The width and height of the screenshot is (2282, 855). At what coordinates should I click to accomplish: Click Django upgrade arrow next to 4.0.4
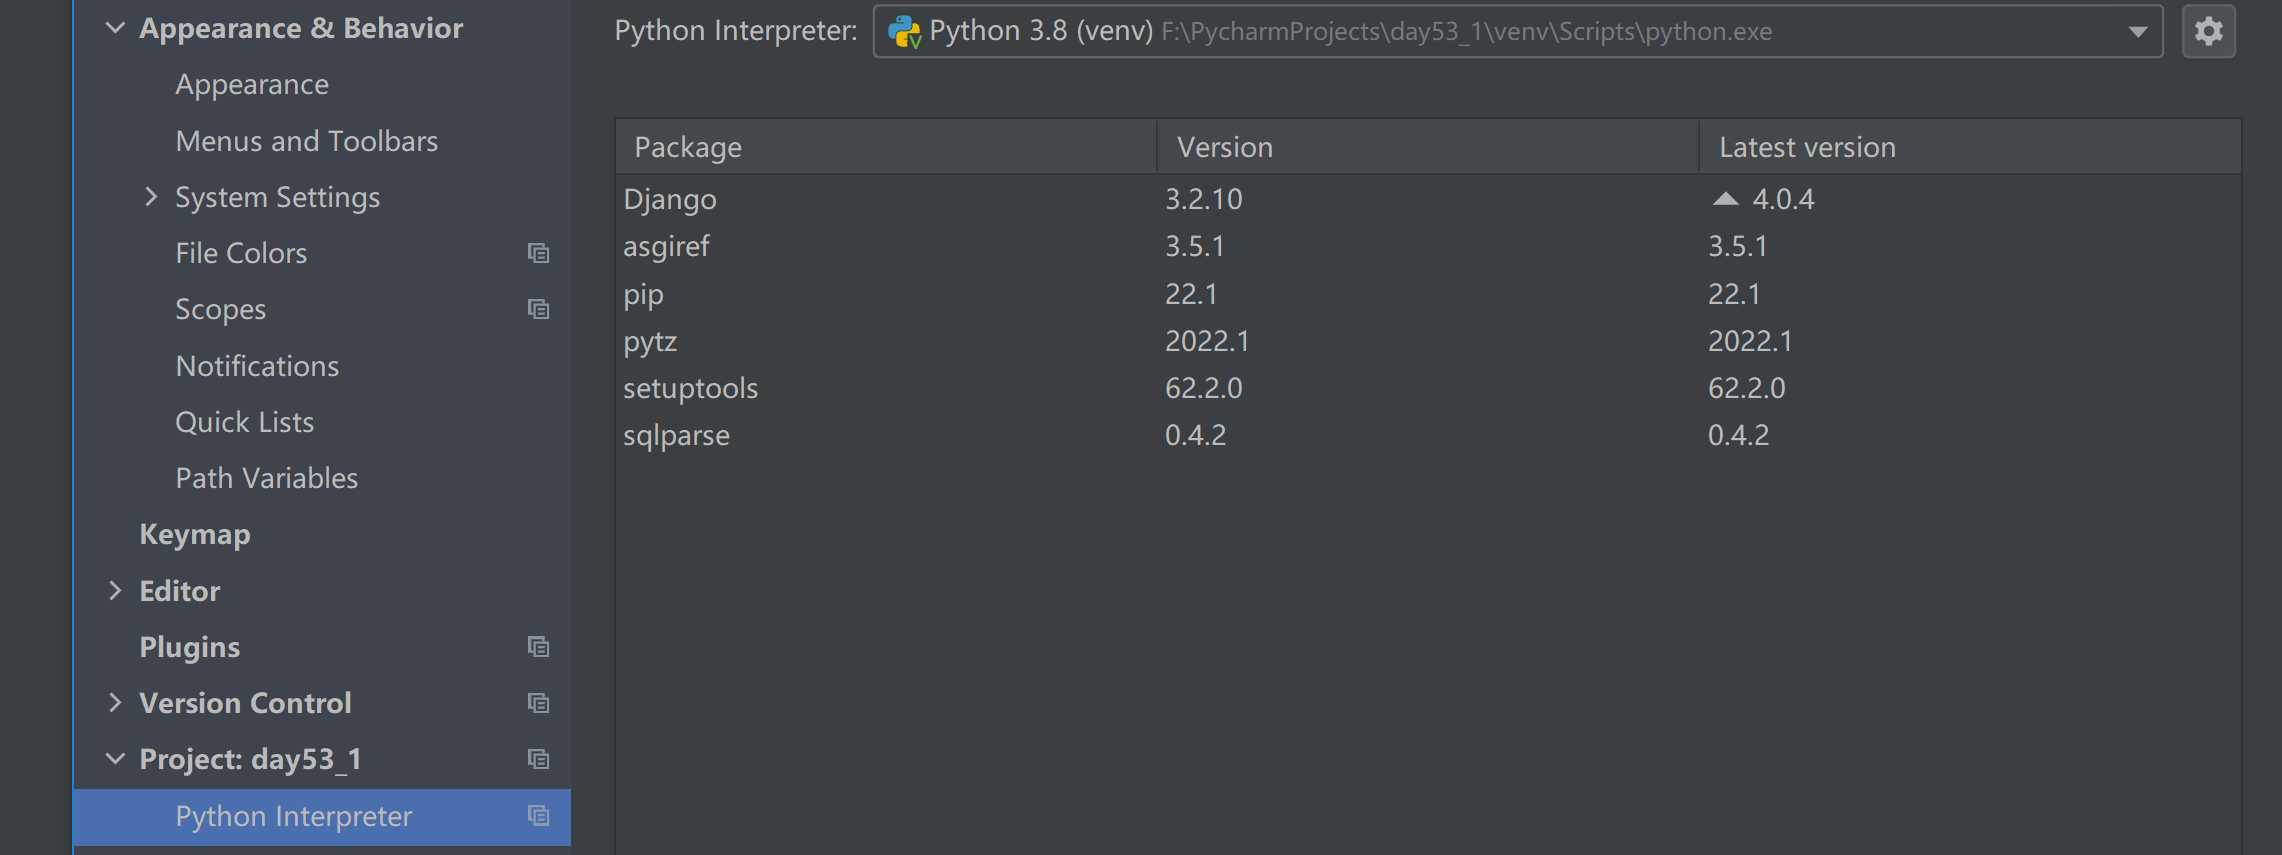[x=1725, y=199]
